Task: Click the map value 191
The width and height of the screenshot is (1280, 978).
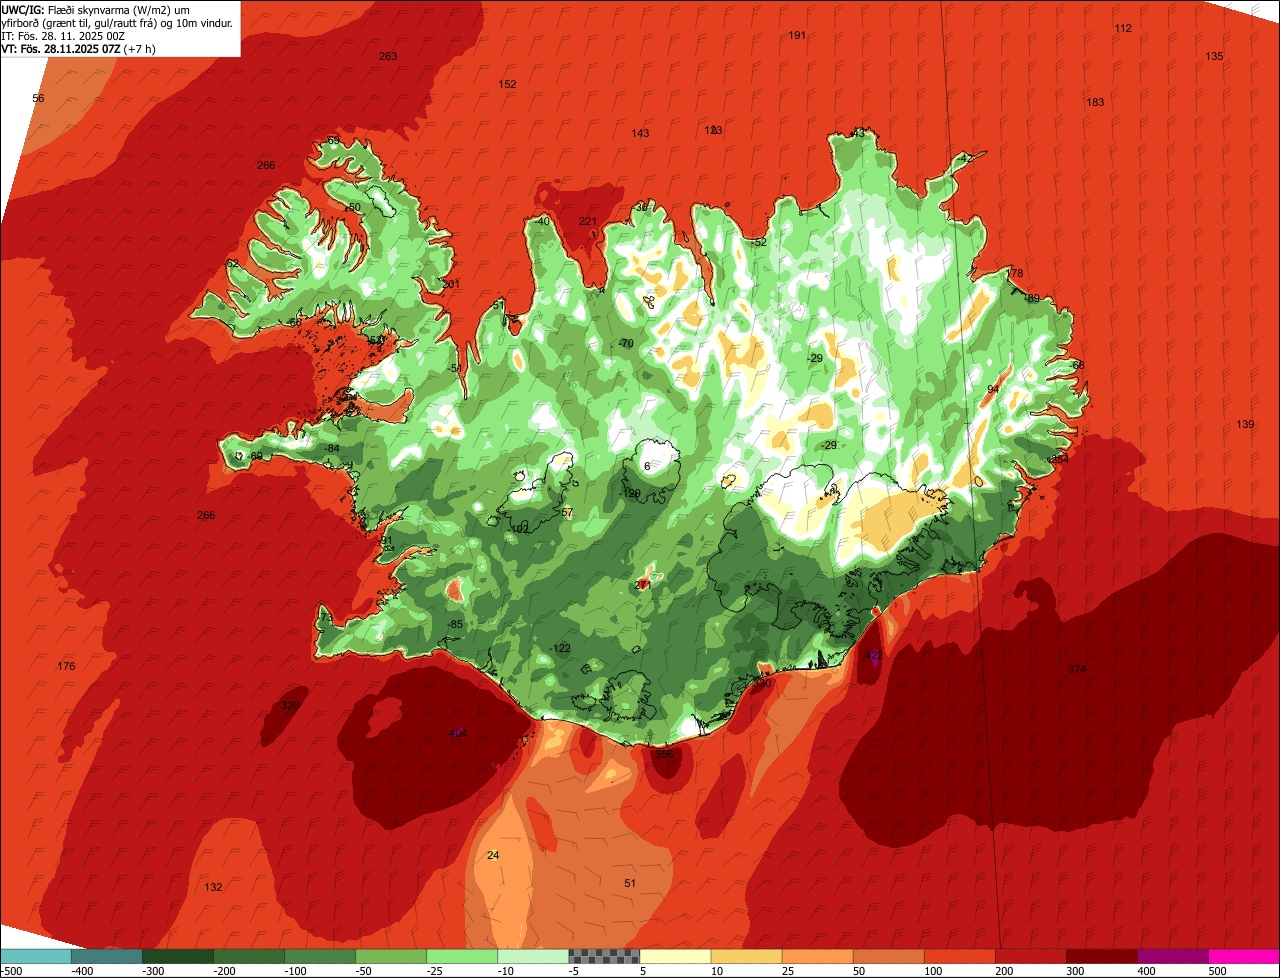Action: [x=797, y=35]
